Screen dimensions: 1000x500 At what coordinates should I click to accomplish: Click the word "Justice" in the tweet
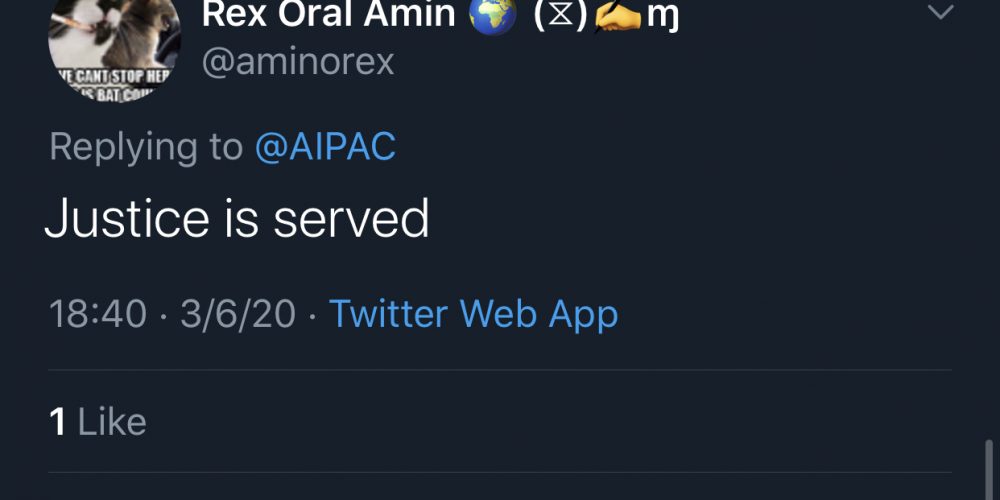pos(127,219)
